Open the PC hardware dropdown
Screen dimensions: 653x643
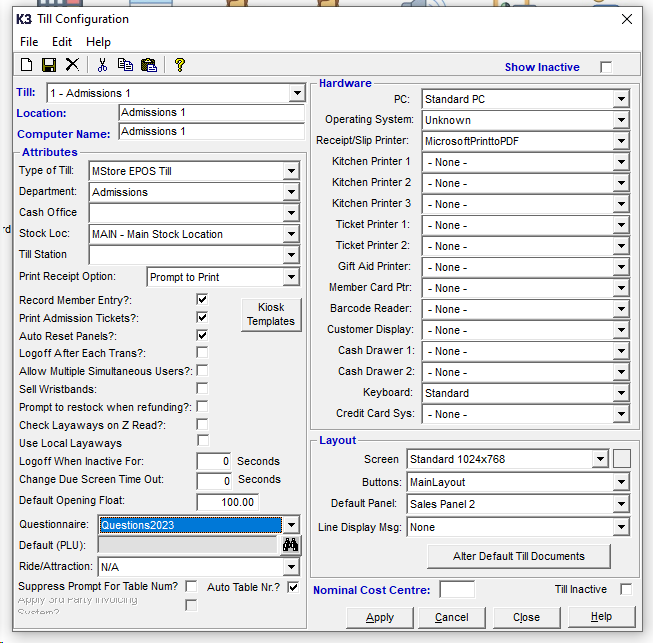[x=621, y=99]
